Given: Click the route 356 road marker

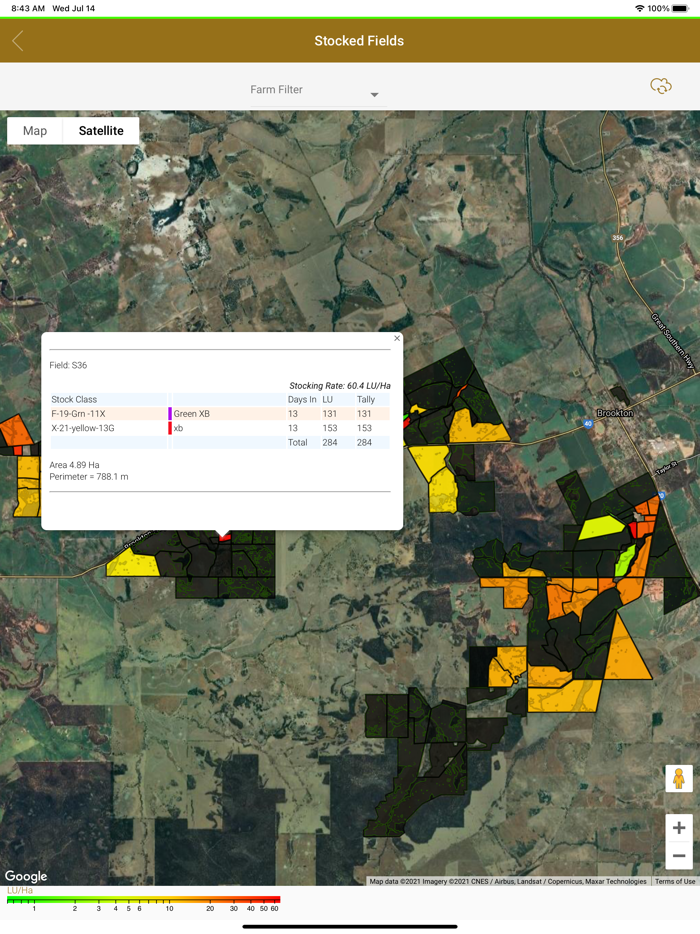Looking at the screenshot, I should click(x=618, y=238).
